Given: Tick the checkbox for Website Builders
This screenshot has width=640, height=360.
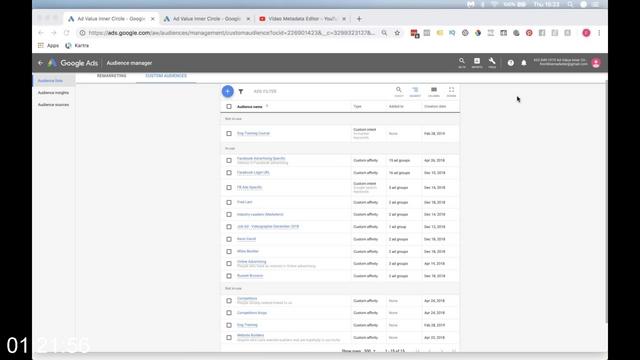Looking at the screenshot, I should tap(229, 338).
